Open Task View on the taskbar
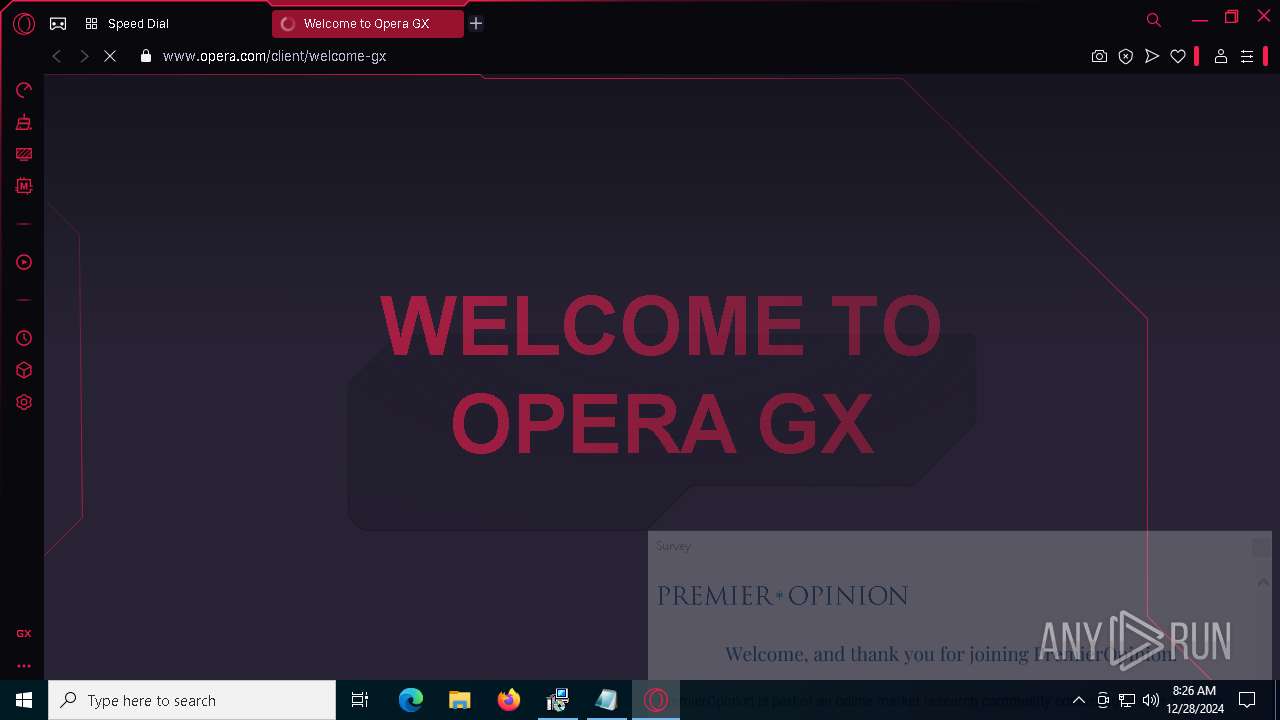Viewport: 1280px width, 720px height. (360, 700)
